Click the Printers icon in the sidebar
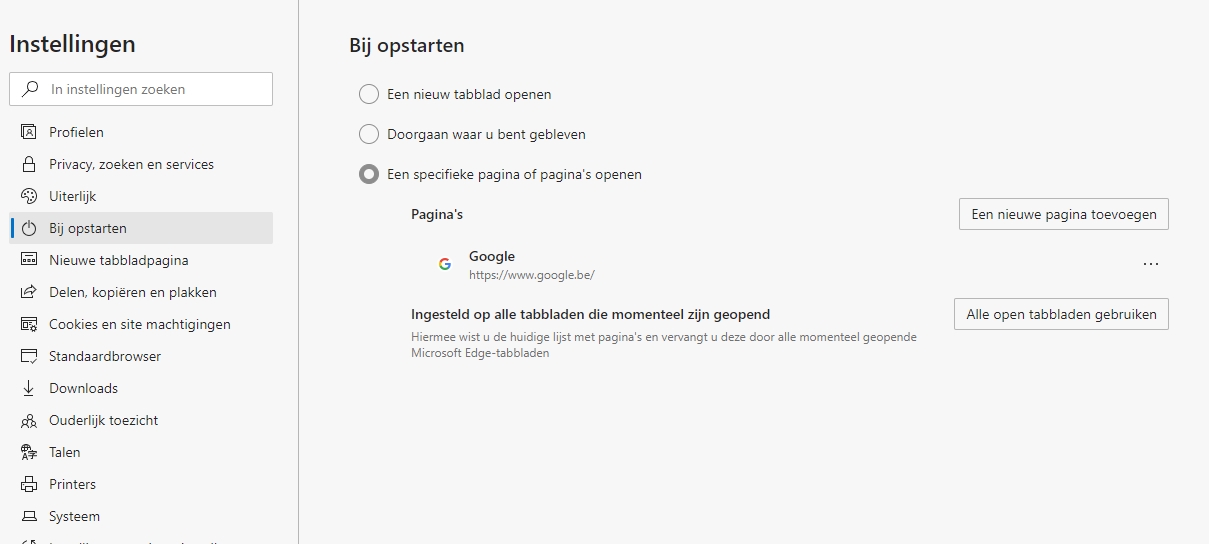Viewport: 1209px width, 544px height. pos(29,484)
